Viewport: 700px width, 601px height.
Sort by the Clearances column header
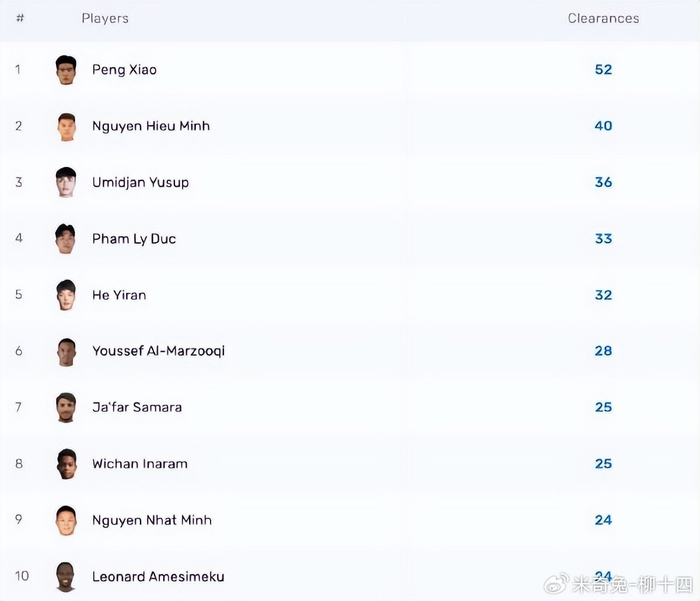pos(603,18)
